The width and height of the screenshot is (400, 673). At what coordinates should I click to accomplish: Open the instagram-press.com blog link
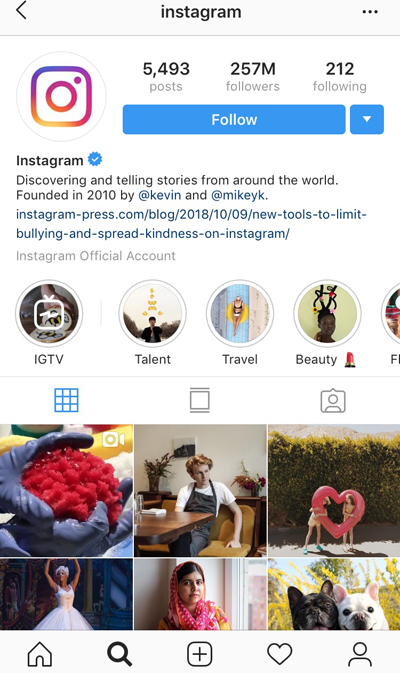(x=191, y=224)
